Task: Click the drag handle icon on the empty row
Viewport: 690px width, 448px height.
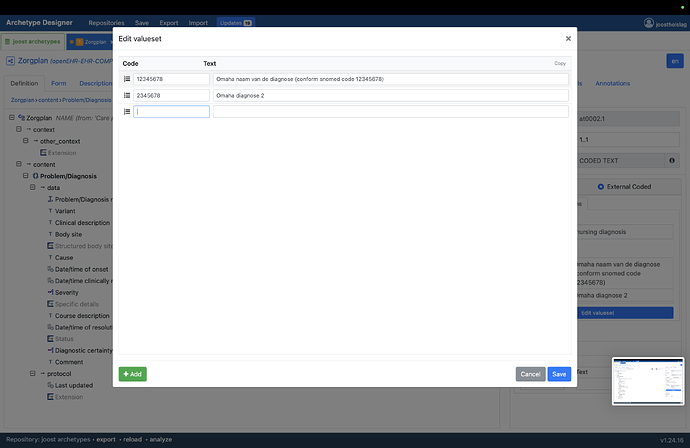Action: [x=127, y=112]
